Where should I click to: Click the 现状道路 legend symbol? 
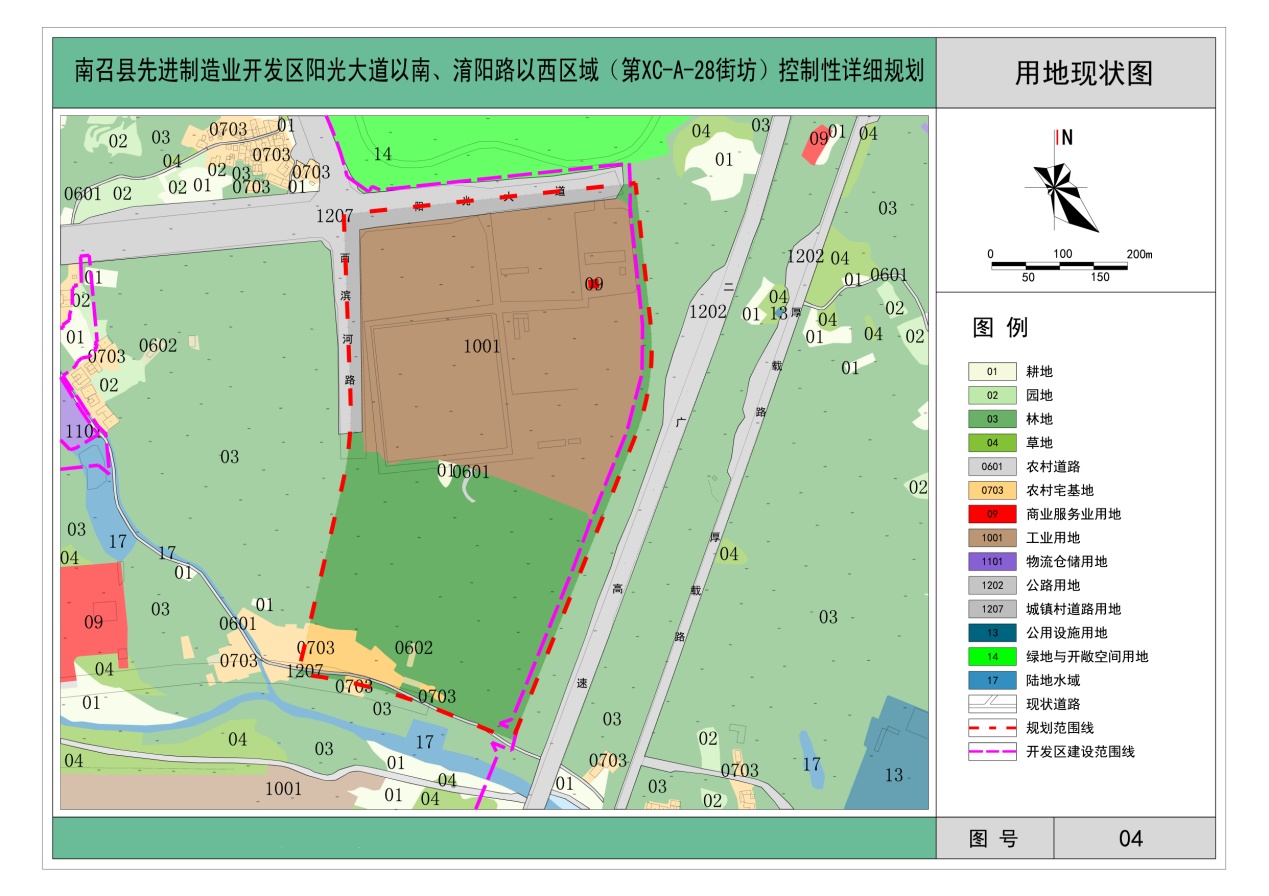(x=992, y=704)
